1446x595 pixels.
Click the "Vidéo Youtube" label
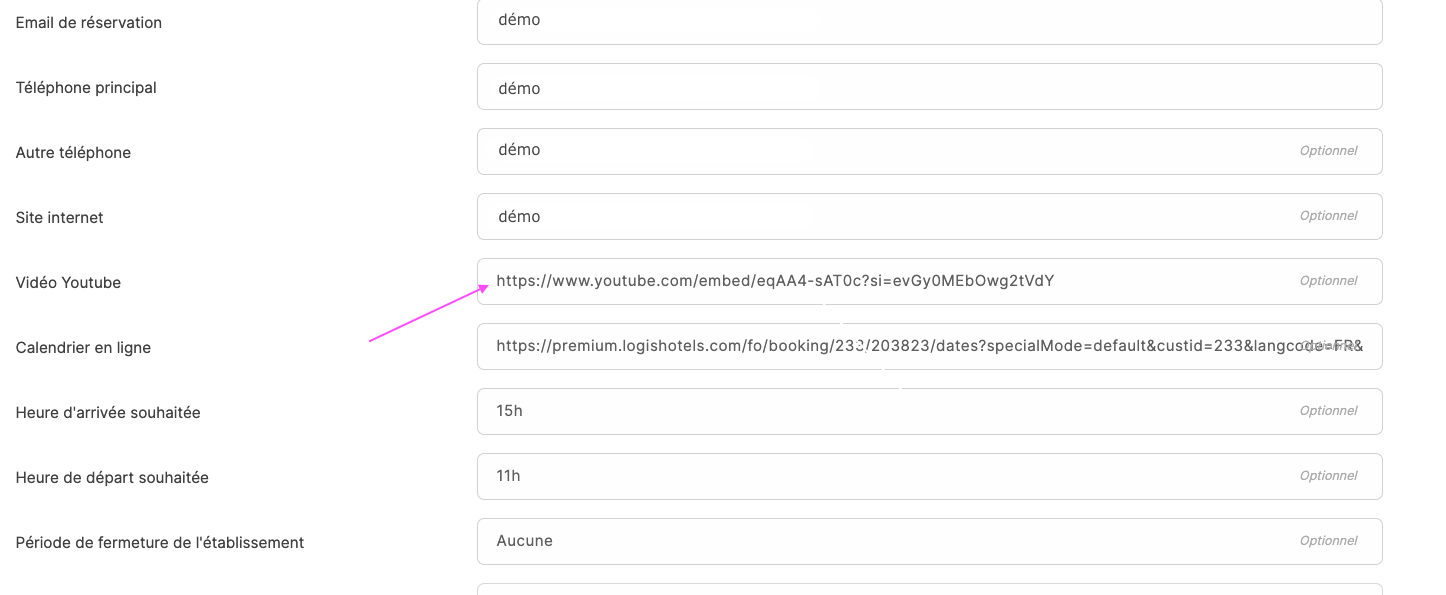point(68,283)
